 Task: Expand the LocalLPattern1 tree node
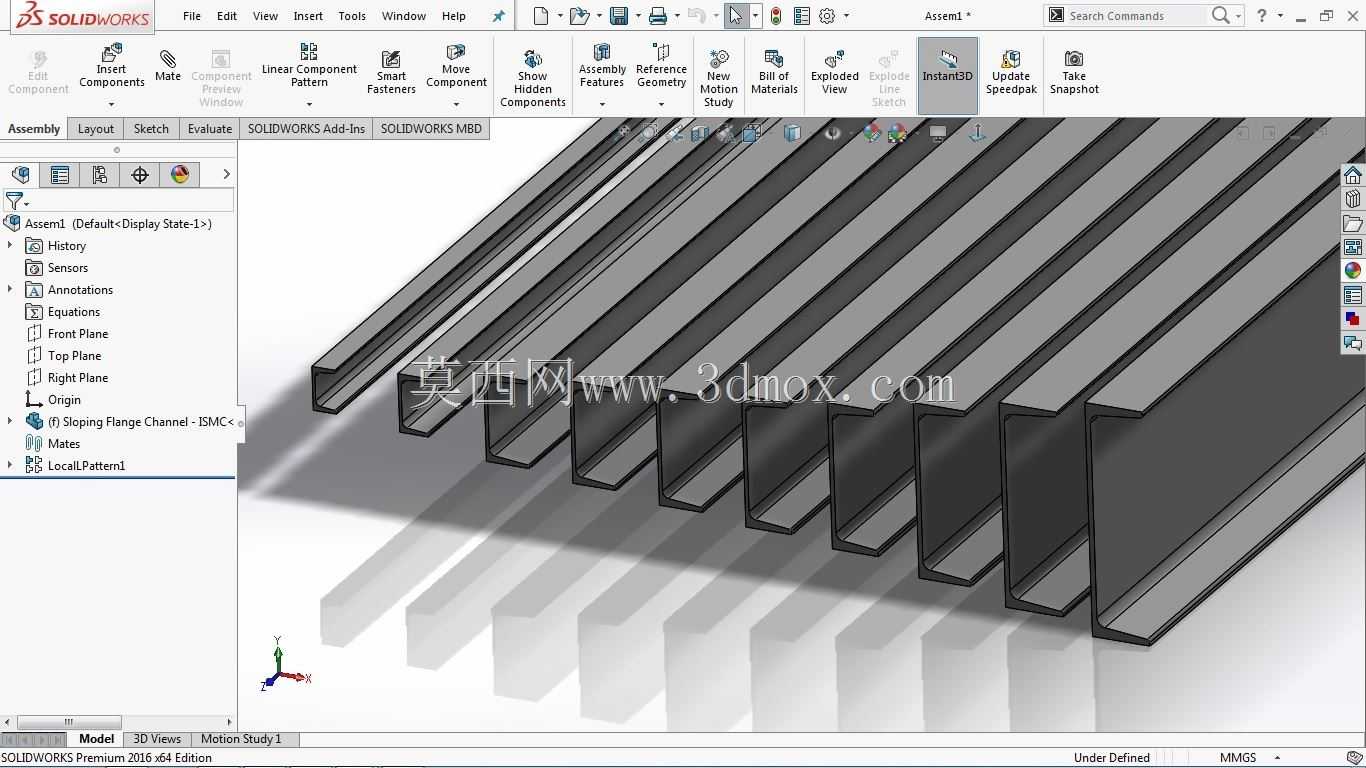tap(10, 465)
